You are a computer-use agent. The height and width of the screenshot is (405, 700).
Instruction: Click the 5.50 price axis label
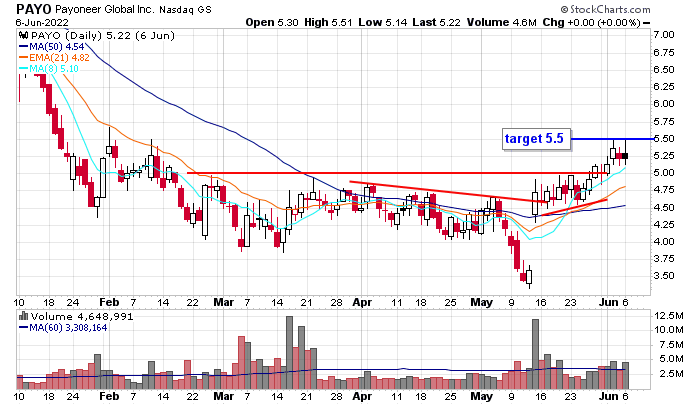tap(663, 138)
